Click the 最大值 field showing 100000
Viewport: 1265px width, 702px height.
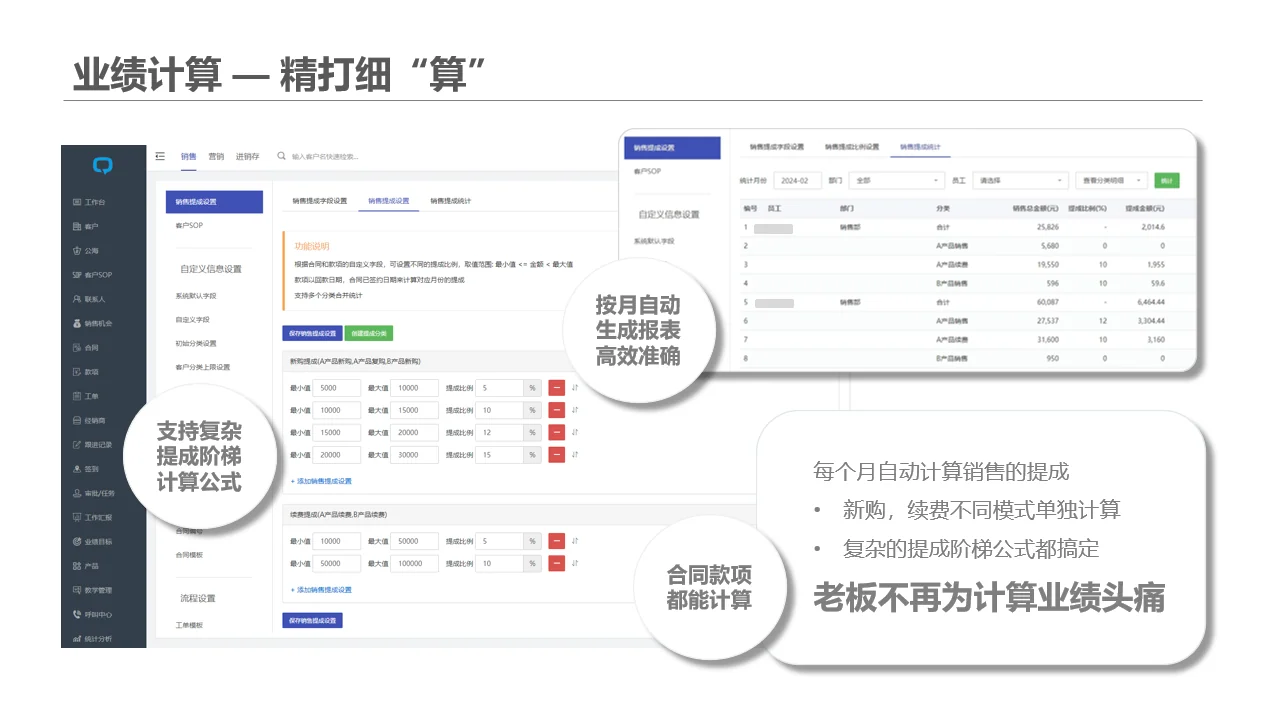414,563
